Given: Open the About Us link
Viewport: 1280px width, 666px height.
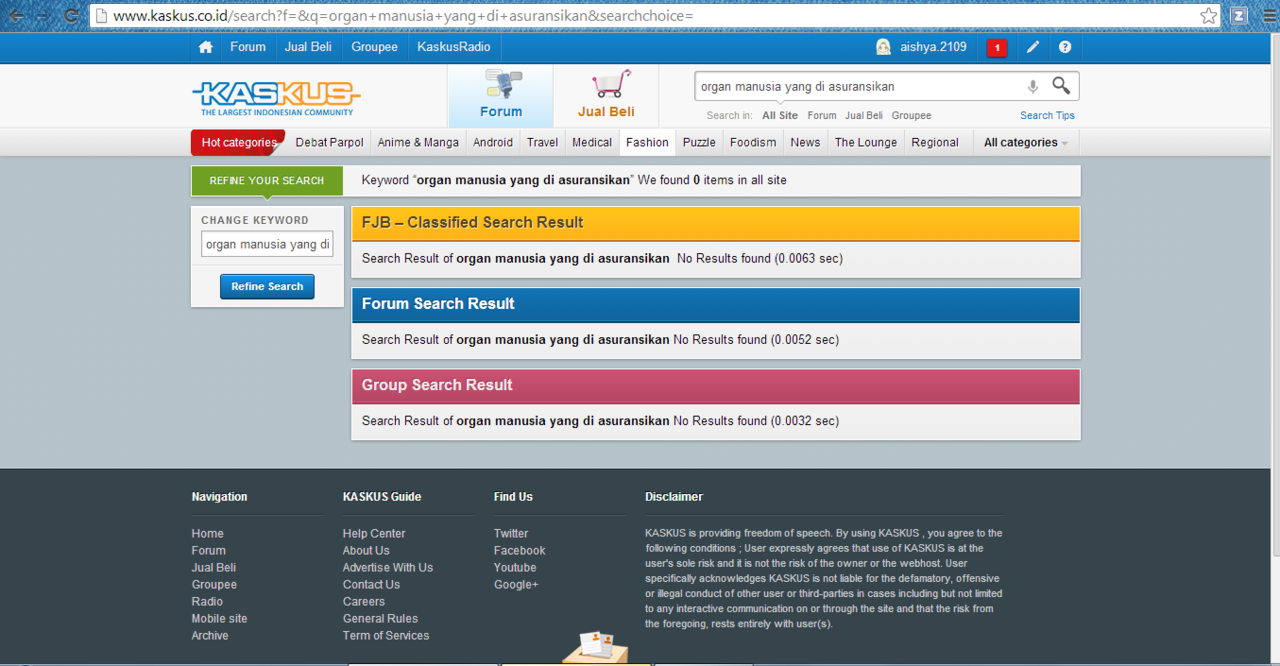Looking at the screenshot, I should [366, 551].
